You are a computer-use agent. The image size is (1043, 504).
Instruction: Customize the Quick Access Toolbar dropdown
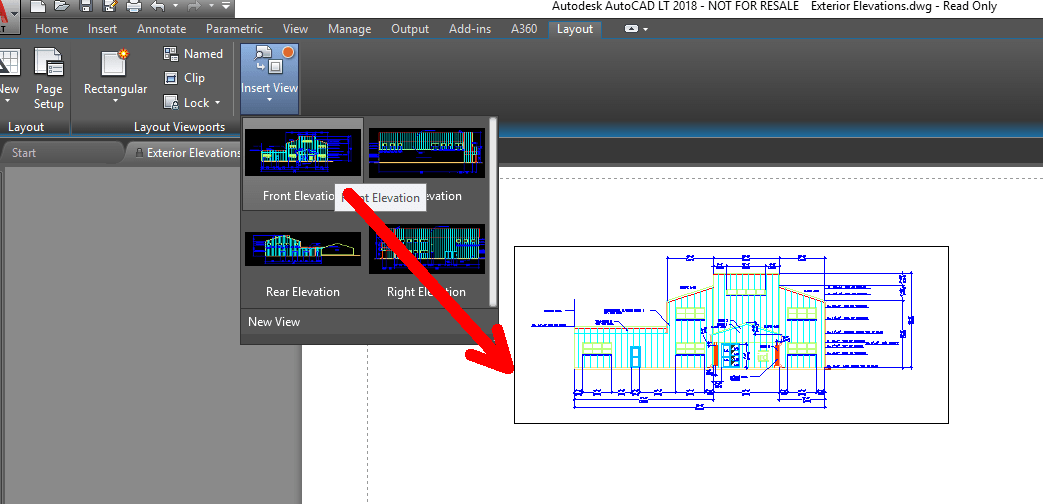225,7
